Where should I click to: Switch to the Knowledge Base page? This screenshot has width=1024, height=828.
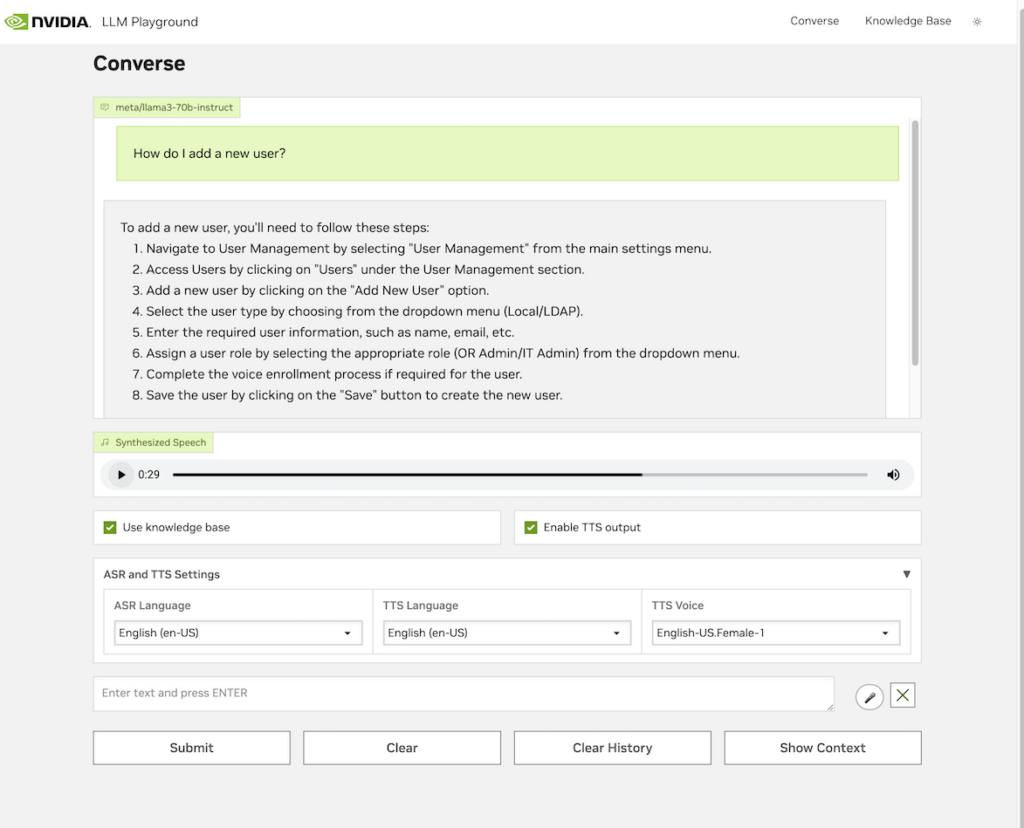(x=907, y=21)
